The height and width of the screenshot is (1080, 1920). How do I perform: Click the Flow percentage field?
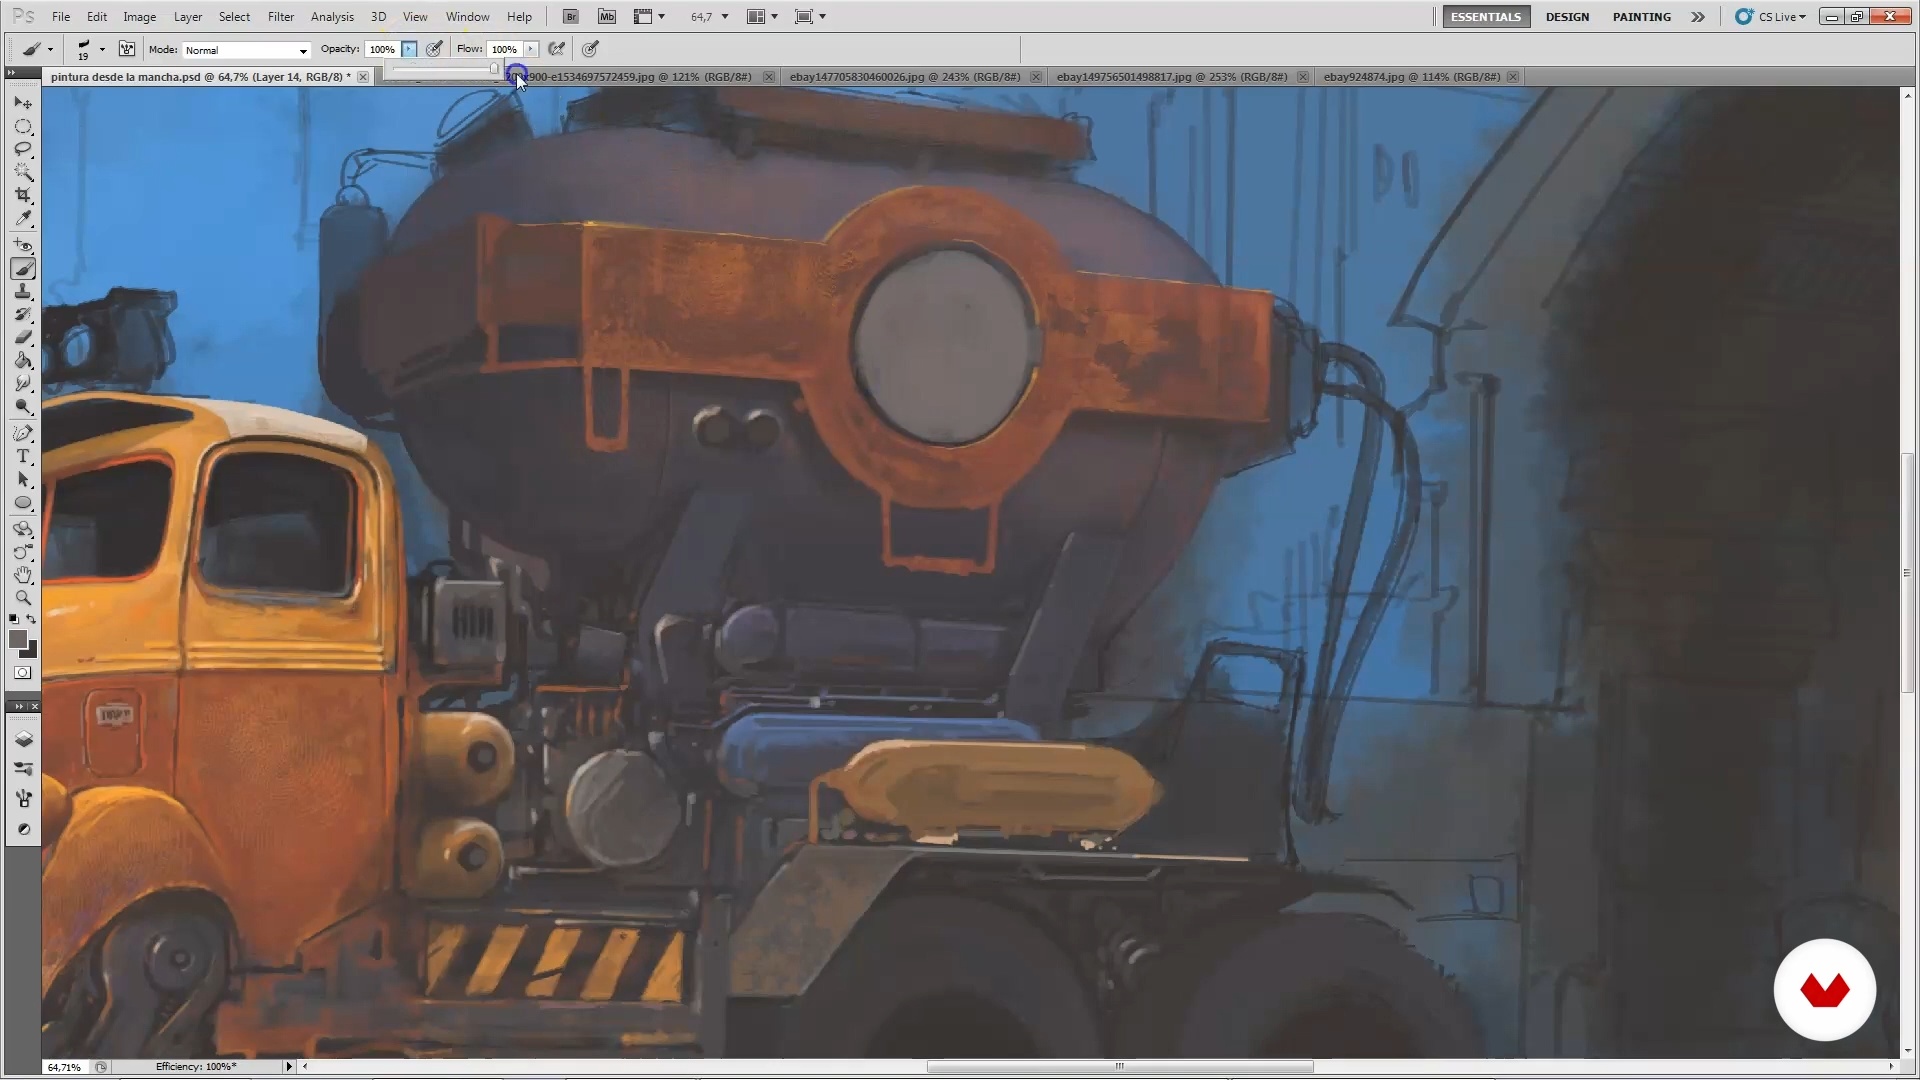(x=505, y=49)
